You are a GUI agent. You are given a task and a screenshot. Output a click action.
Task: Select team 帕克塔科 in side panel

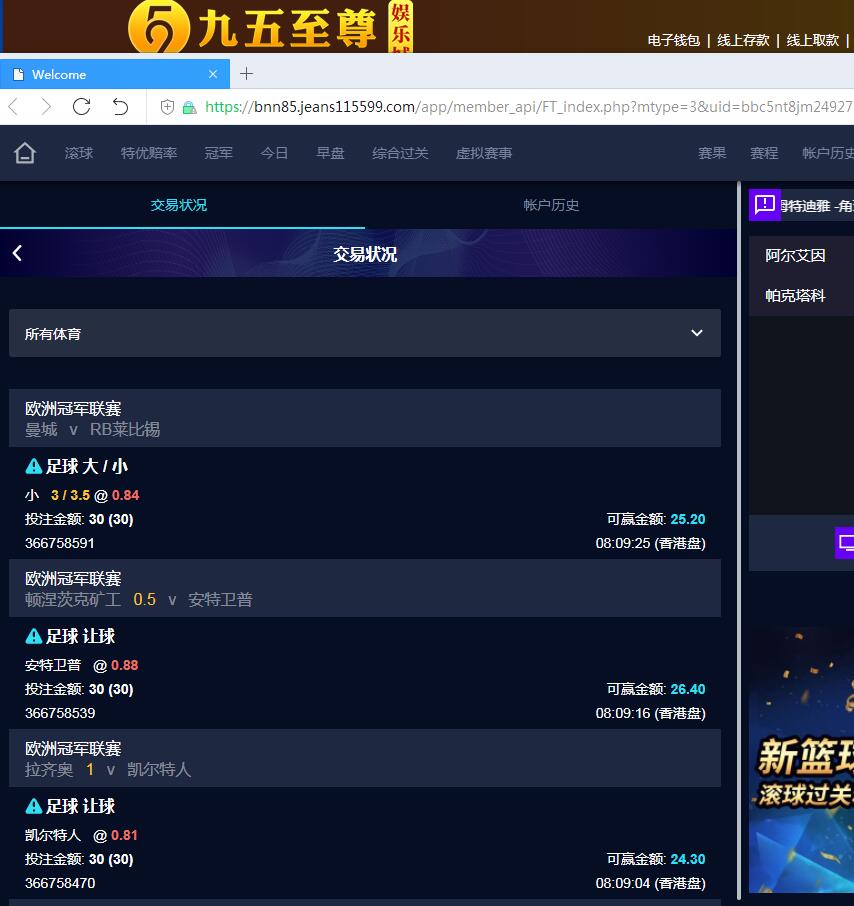coord(795,296)
